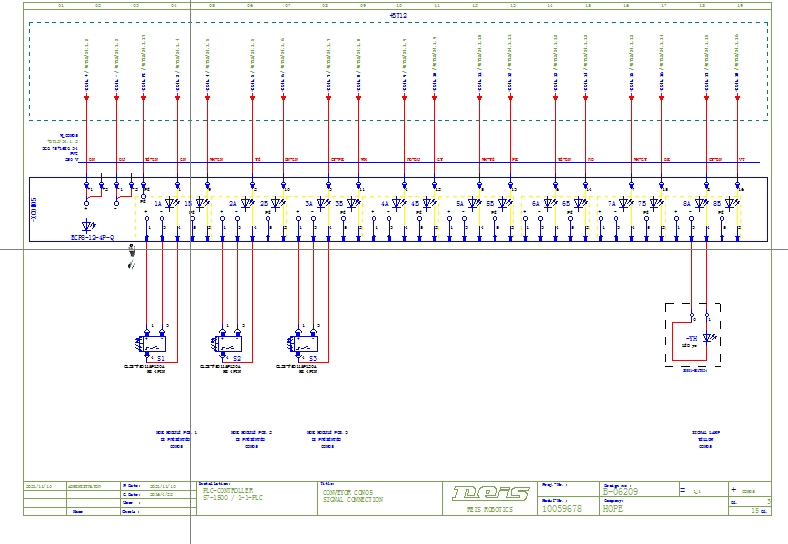The width and height of the screenshot is (788, 544).
Task: Select the S3 proximity sensor symbol
Action: [303, 344]
